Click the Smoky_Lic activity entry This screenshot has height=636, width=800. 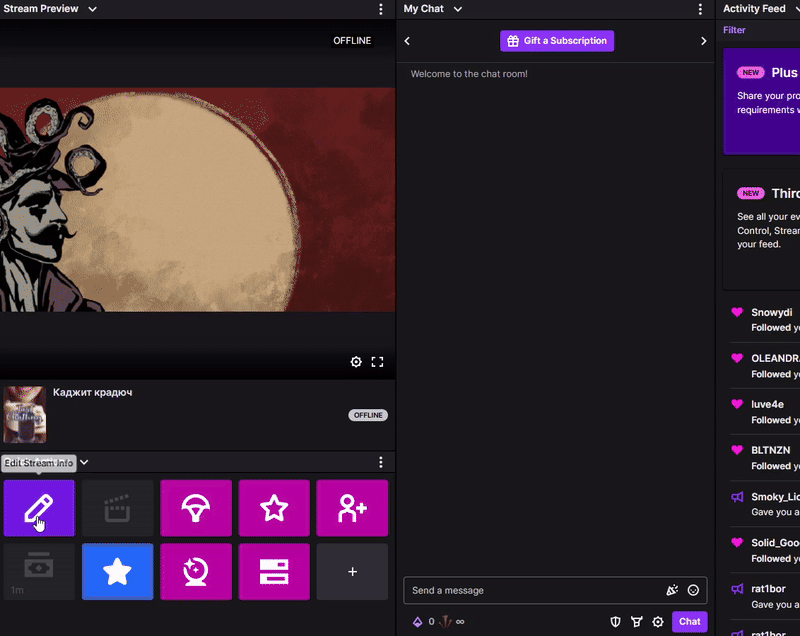tap(765, 504)
